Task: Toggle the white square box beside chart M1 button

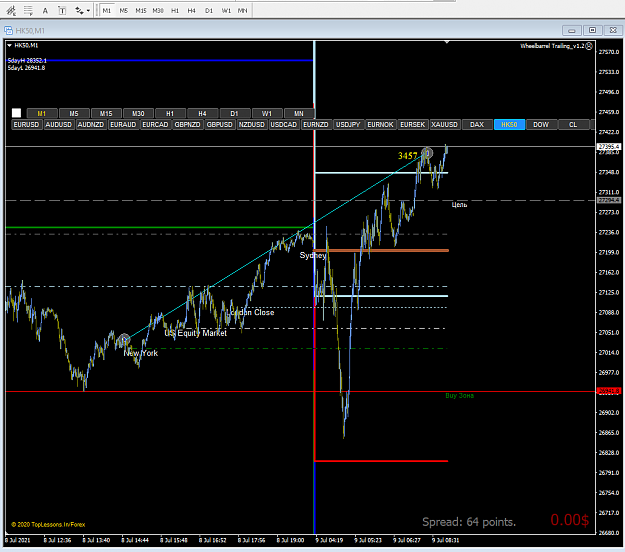Action: point(16,113)
